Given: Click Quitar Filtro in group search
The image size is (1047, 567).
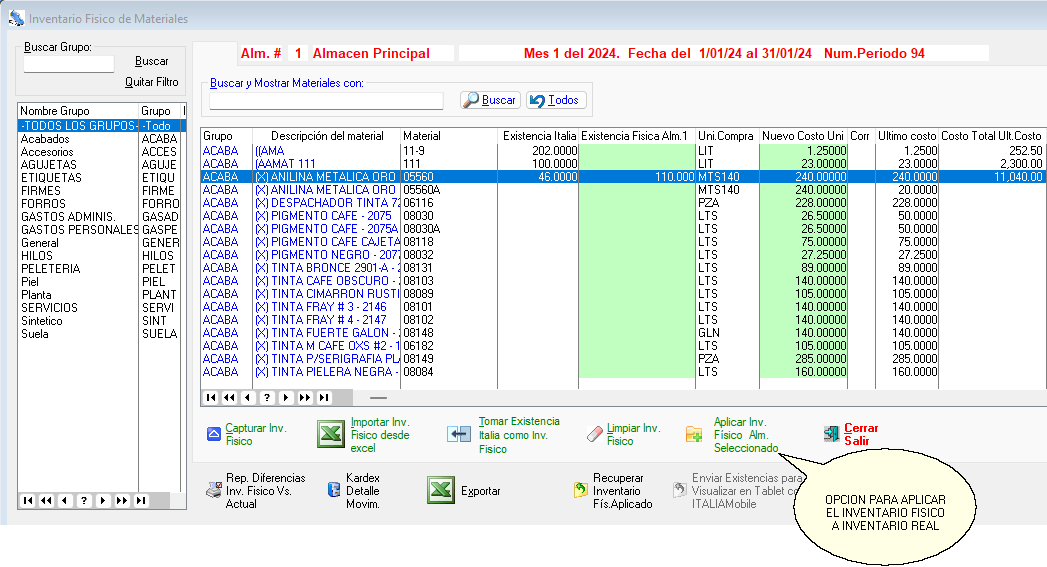Looking at the screenshot, I should pos(151,82).
